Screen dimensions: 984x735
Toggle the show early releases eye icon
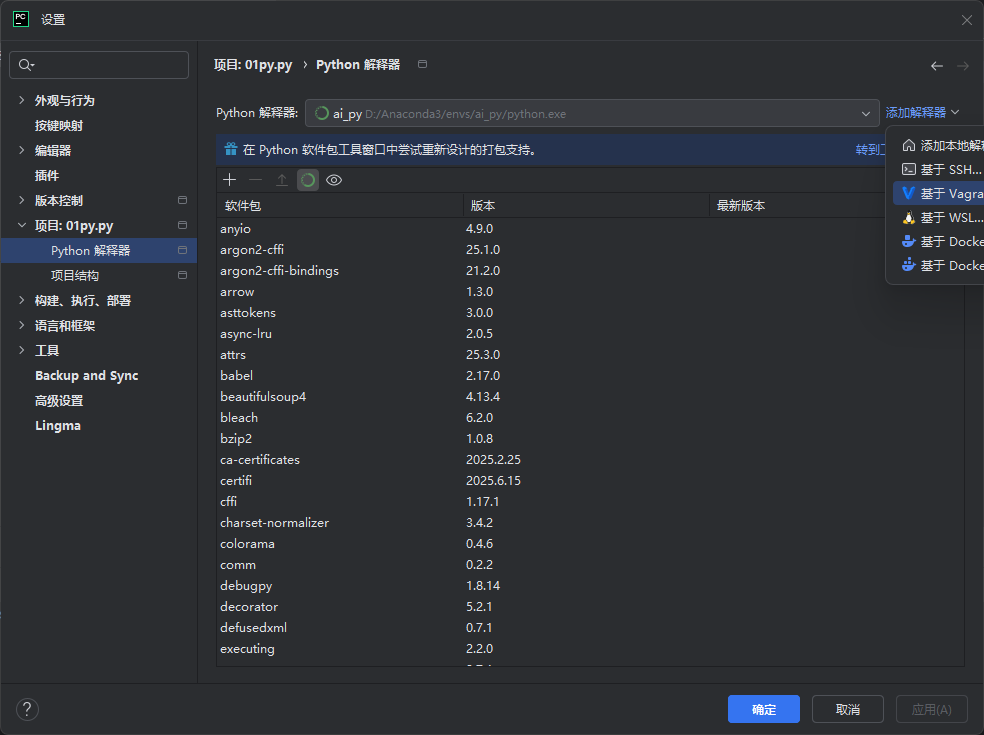334,180
